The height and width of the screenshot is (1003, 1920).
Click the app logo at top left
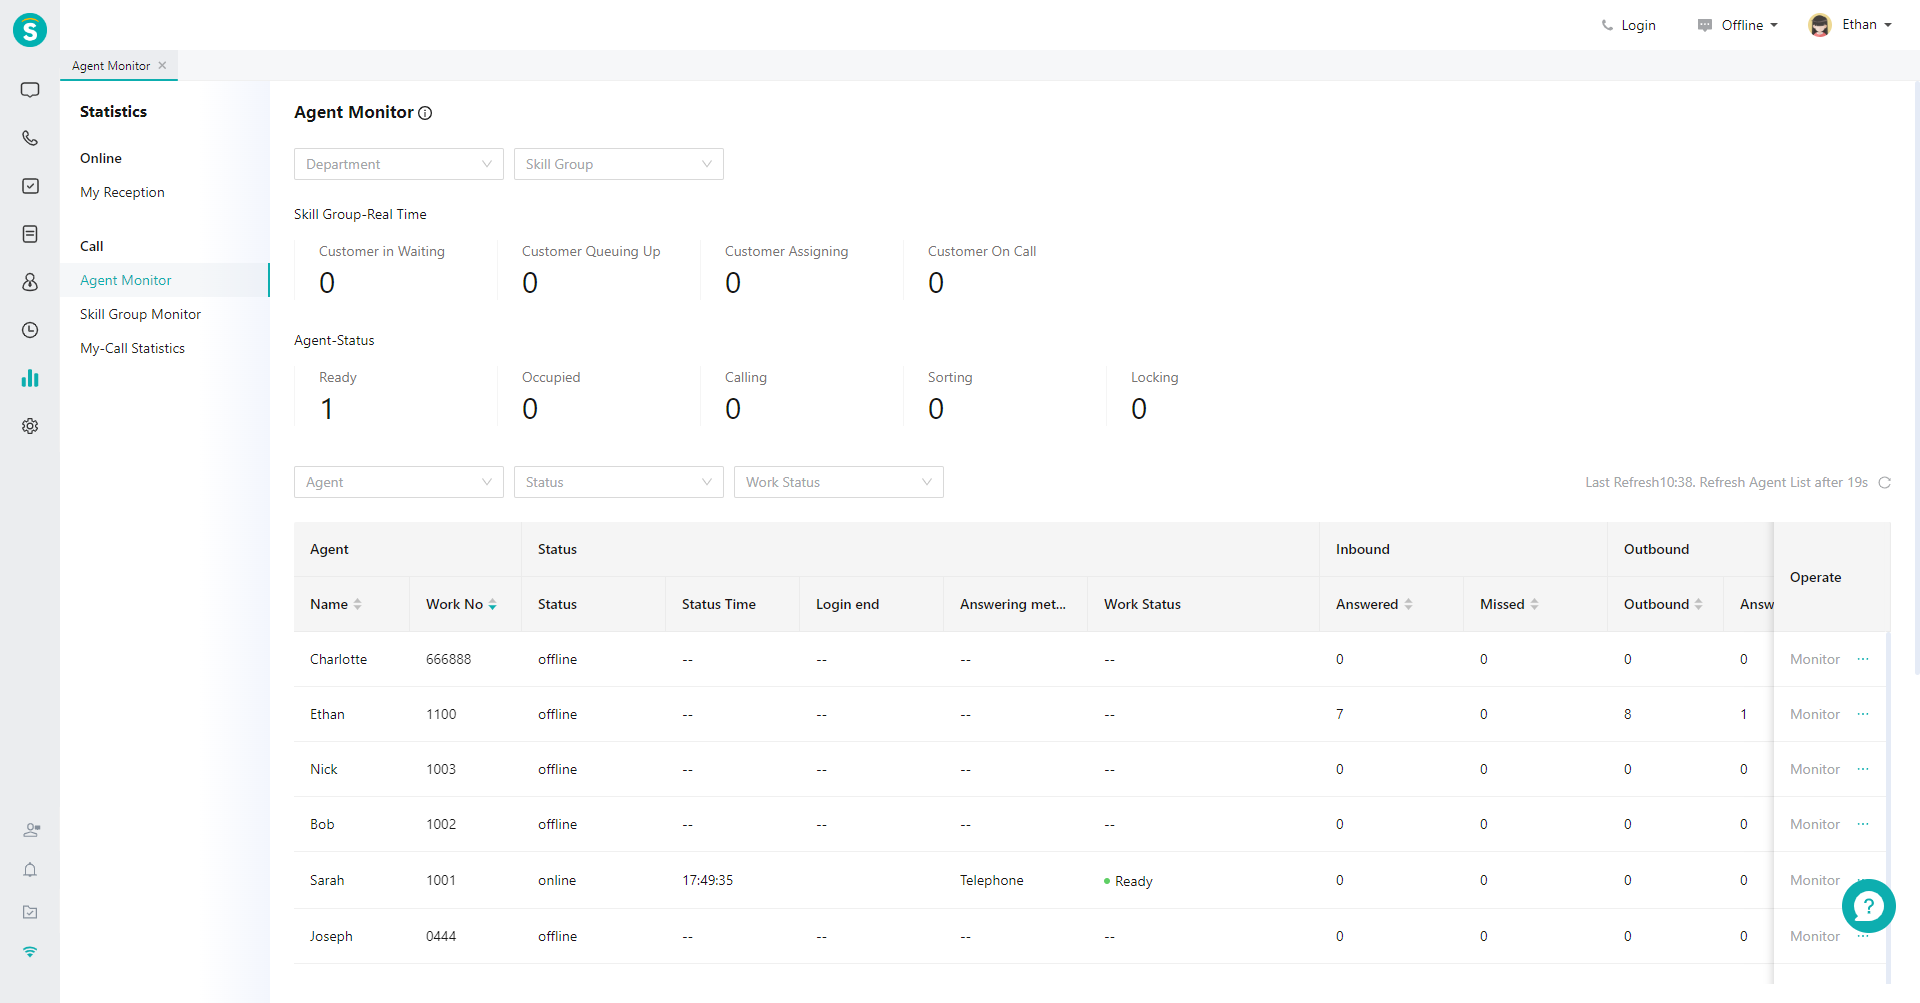pos(30,30)
